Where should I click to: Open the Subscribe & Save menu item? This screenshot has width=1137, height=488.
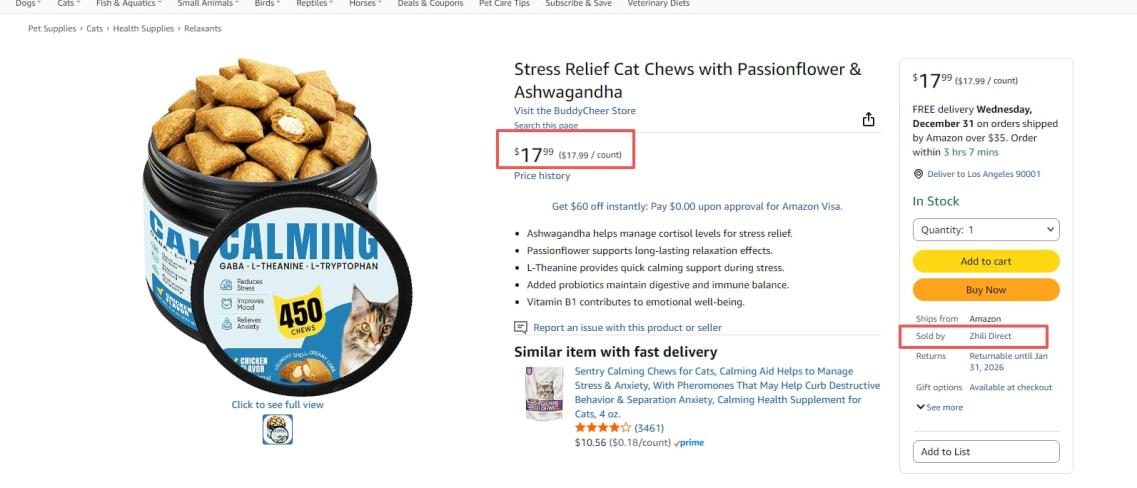pos(578,4)
